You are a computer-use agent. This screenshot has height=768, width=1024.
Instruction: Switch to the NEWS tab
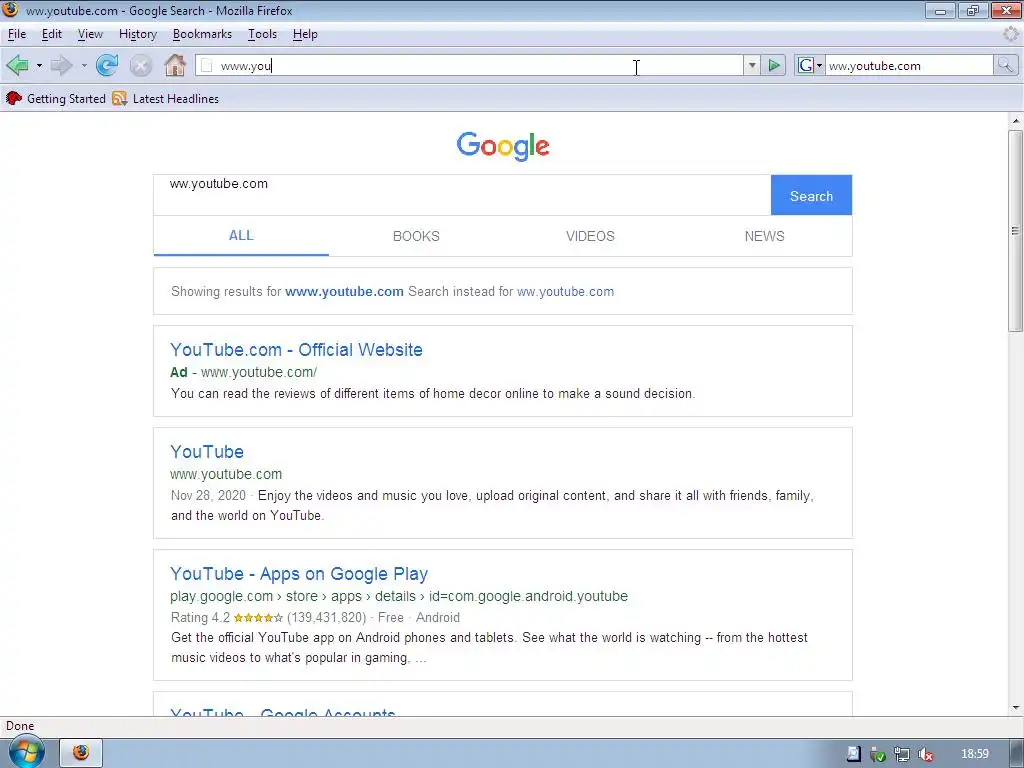[765, 236]
